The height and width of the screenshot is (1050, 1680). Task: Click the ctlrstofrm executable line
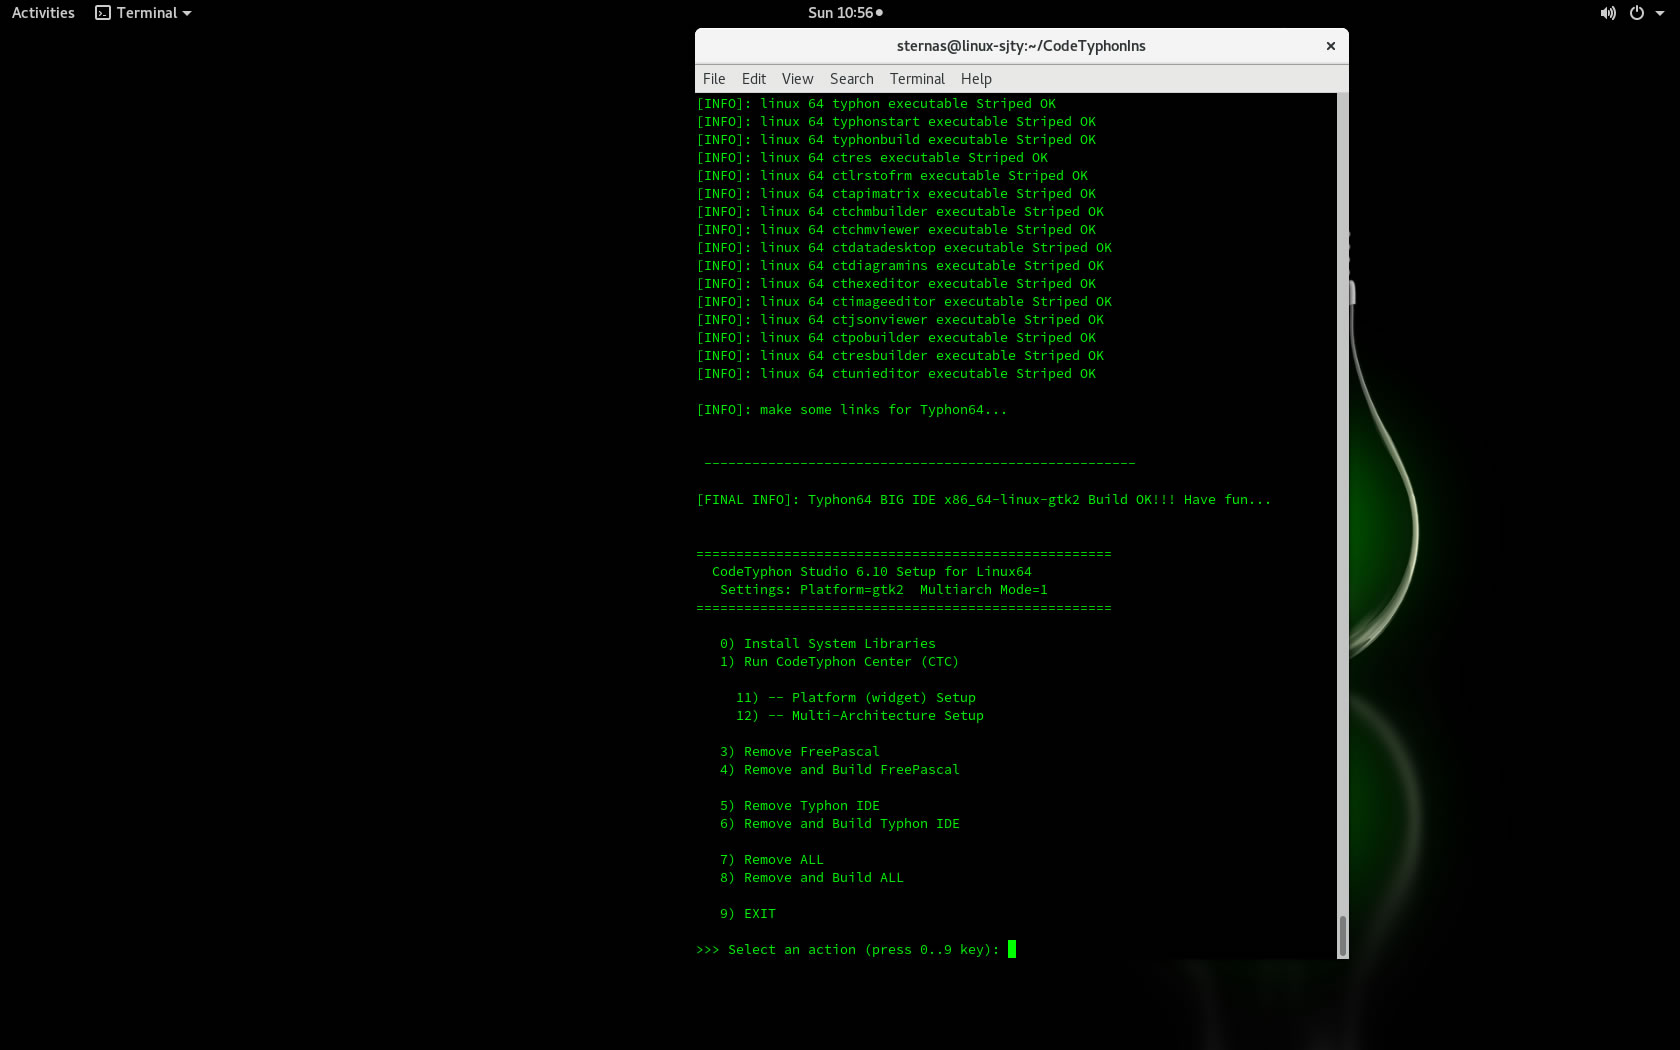892,176
